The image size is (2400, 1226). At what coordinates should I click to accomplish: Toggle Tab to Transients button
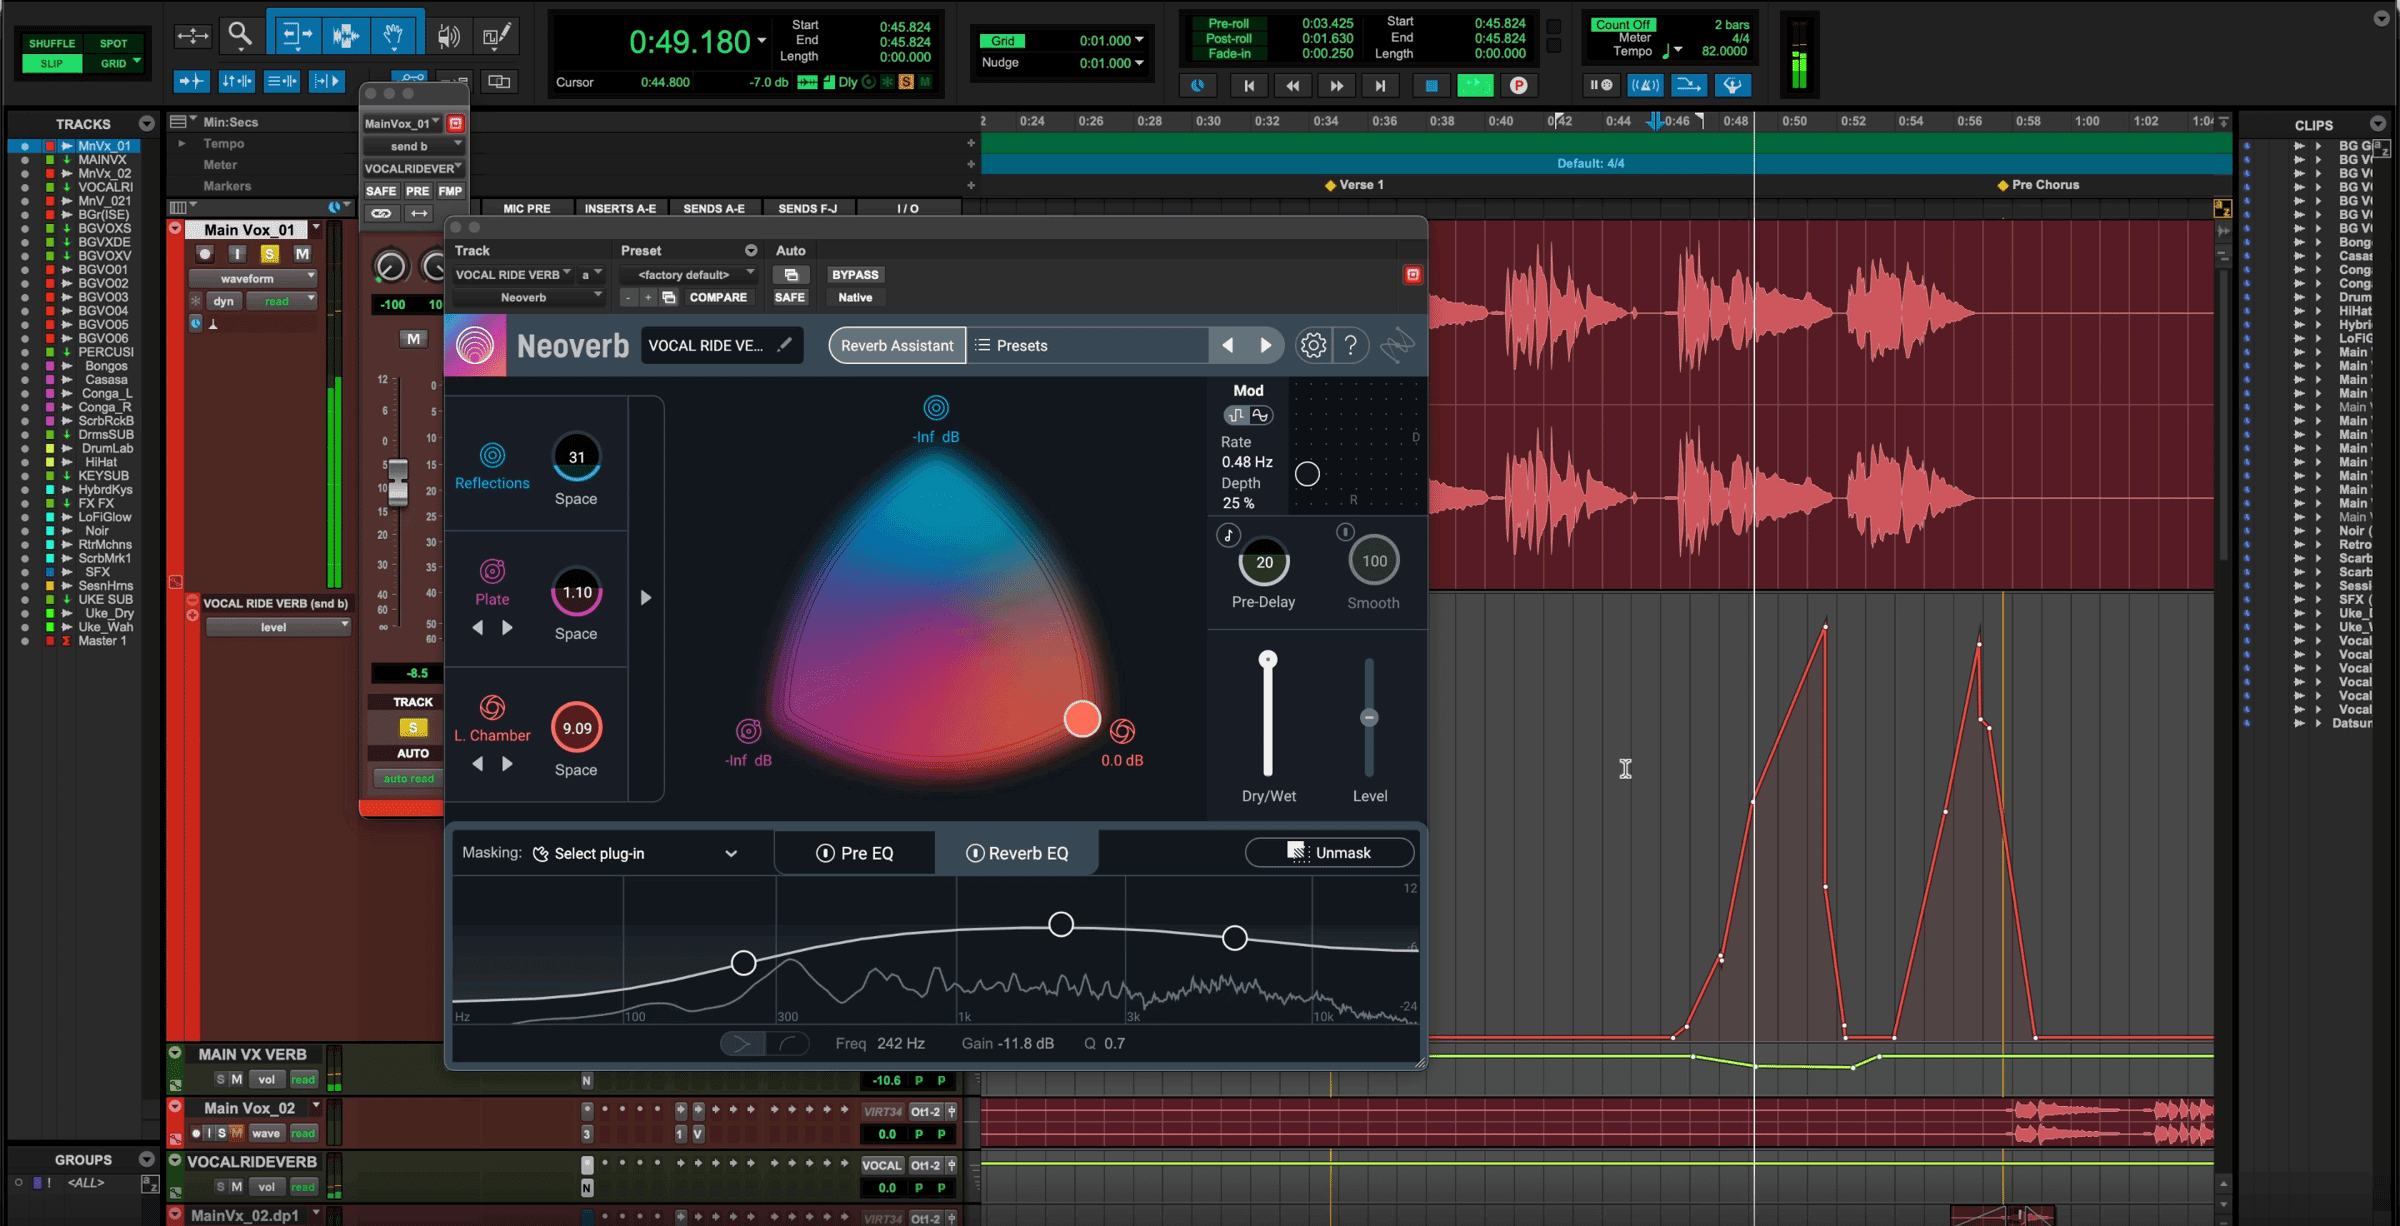point(192,81)
